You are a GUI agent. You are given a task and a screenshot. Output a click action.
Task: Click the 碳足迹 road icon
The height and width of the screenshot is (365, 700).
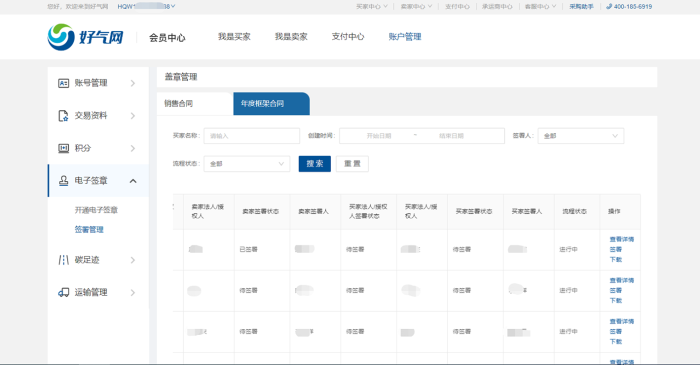(x=63, y=260)
